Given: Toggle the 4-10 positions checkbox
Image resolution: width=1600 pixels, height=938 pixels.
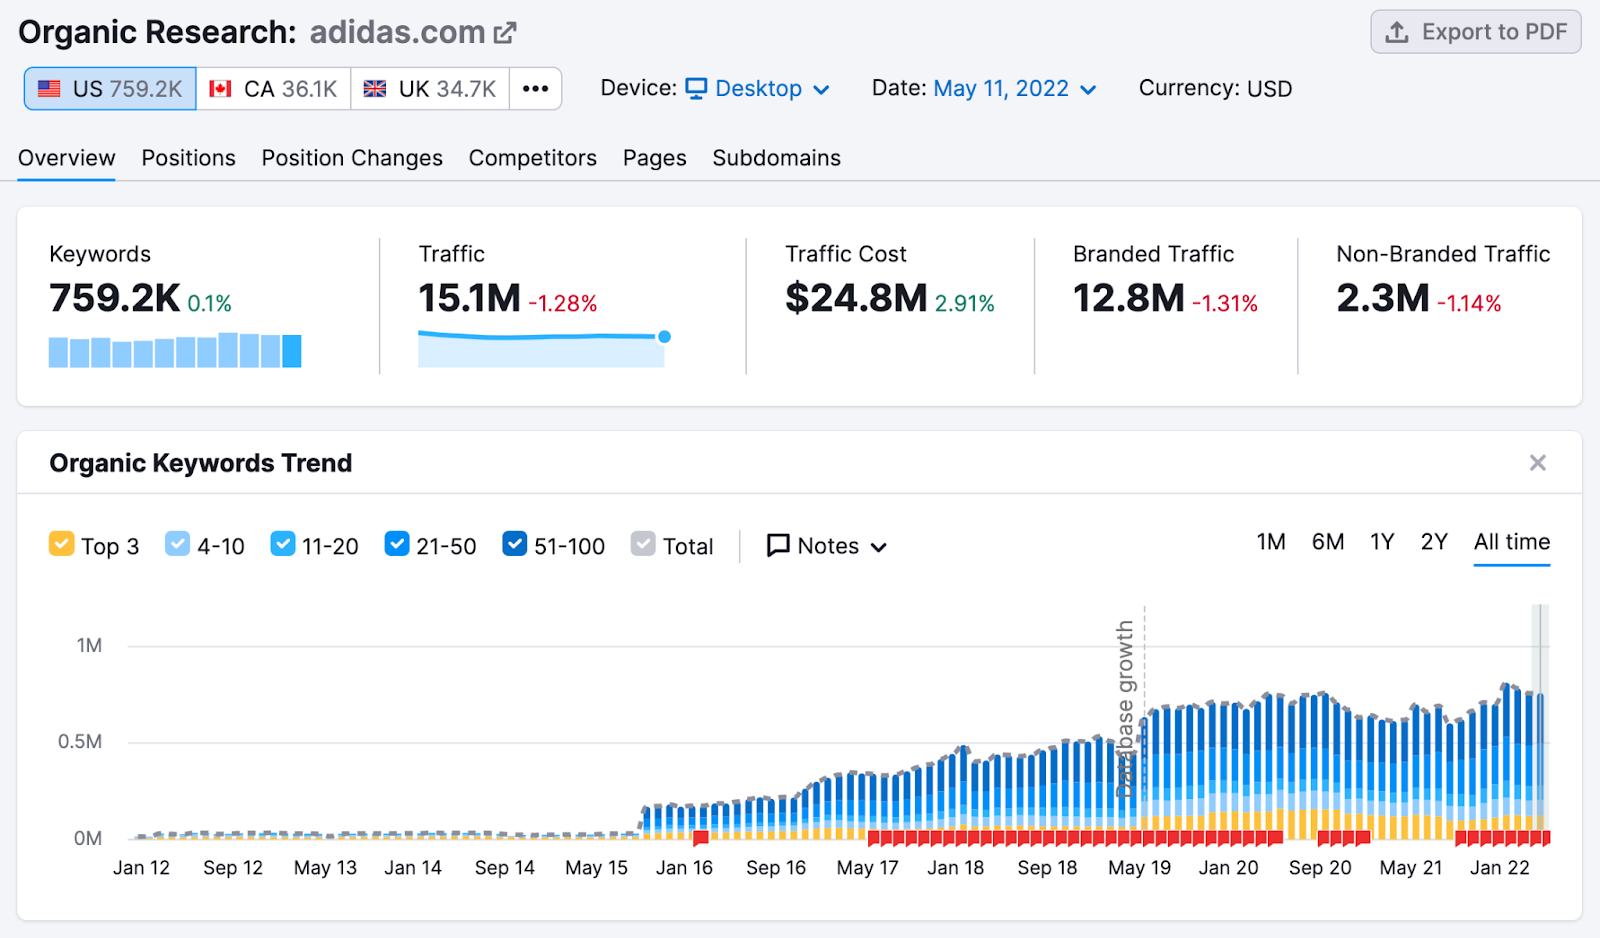Looking at the screenshot, I should pos(177,544).
